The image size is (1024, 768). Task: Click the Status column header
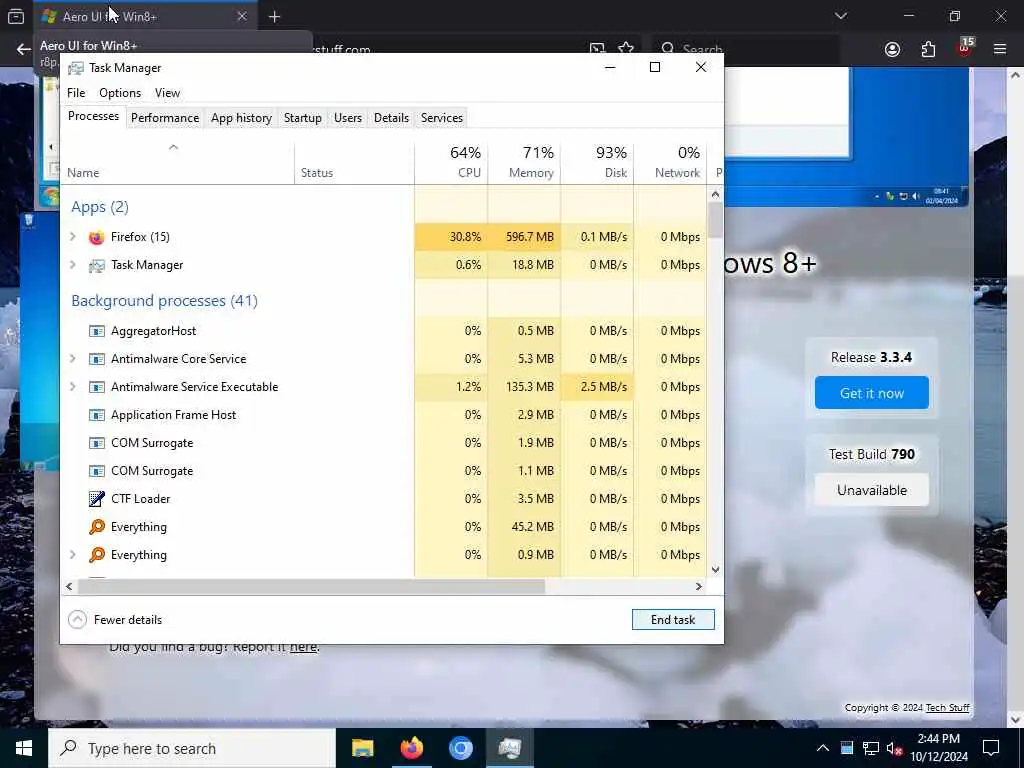pyautogui.click(x=355, y=163)
